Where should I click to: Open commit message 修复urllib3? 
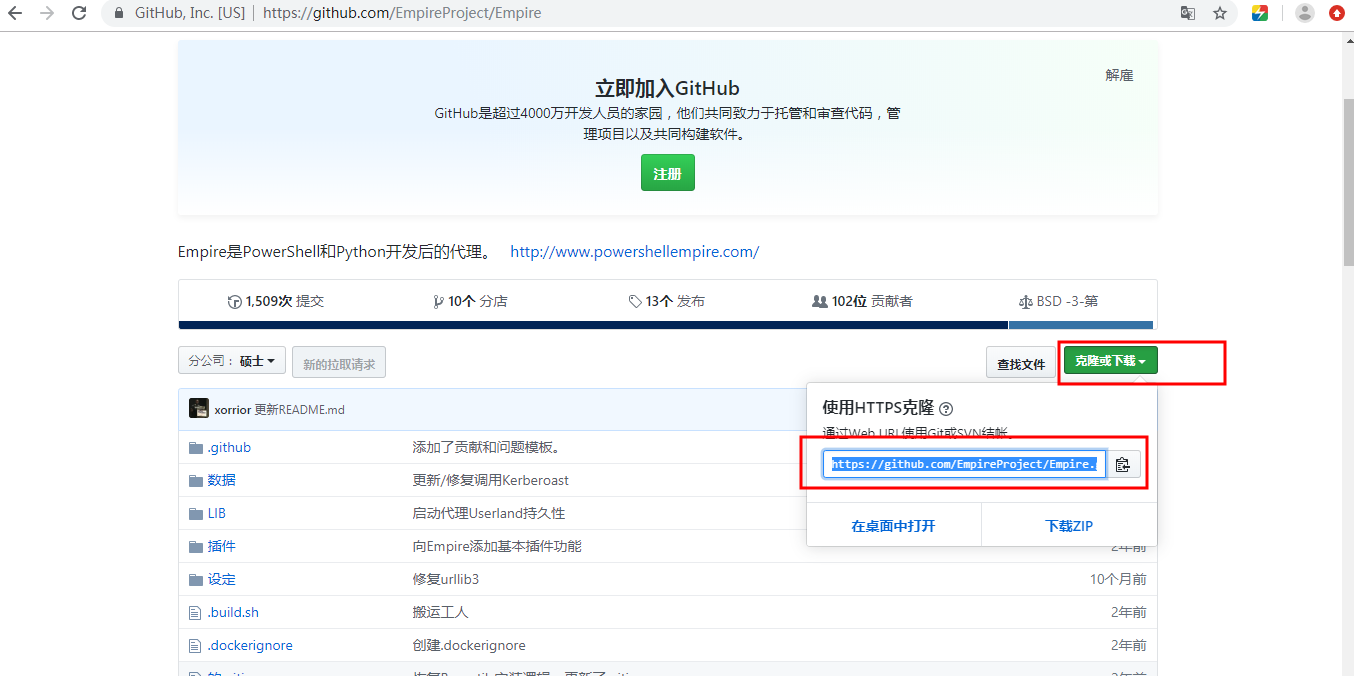(x=445, y=579)
